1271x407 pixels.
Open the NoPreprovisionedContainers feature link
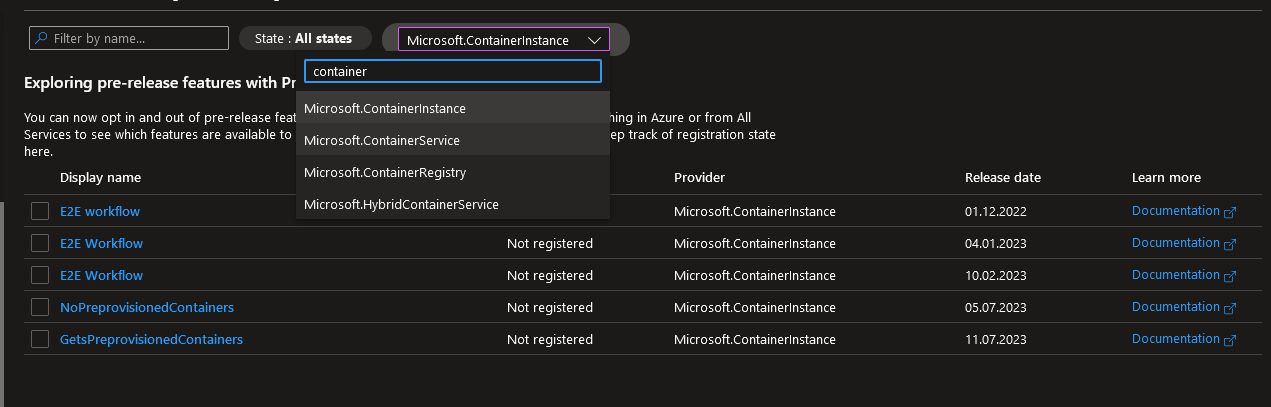pos(147,307)
